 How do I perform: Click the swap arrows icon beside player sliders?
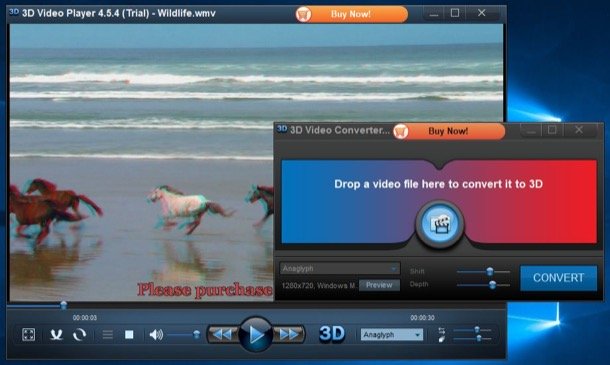[x=442, y=330]
